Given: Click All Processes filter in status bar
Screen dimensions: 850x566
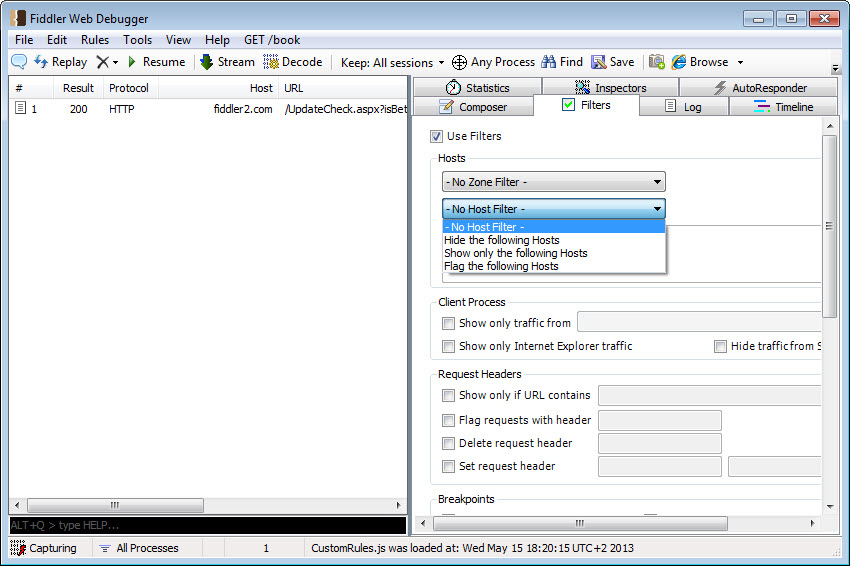Looking at the screenshot, I should (x=139, y=548).
